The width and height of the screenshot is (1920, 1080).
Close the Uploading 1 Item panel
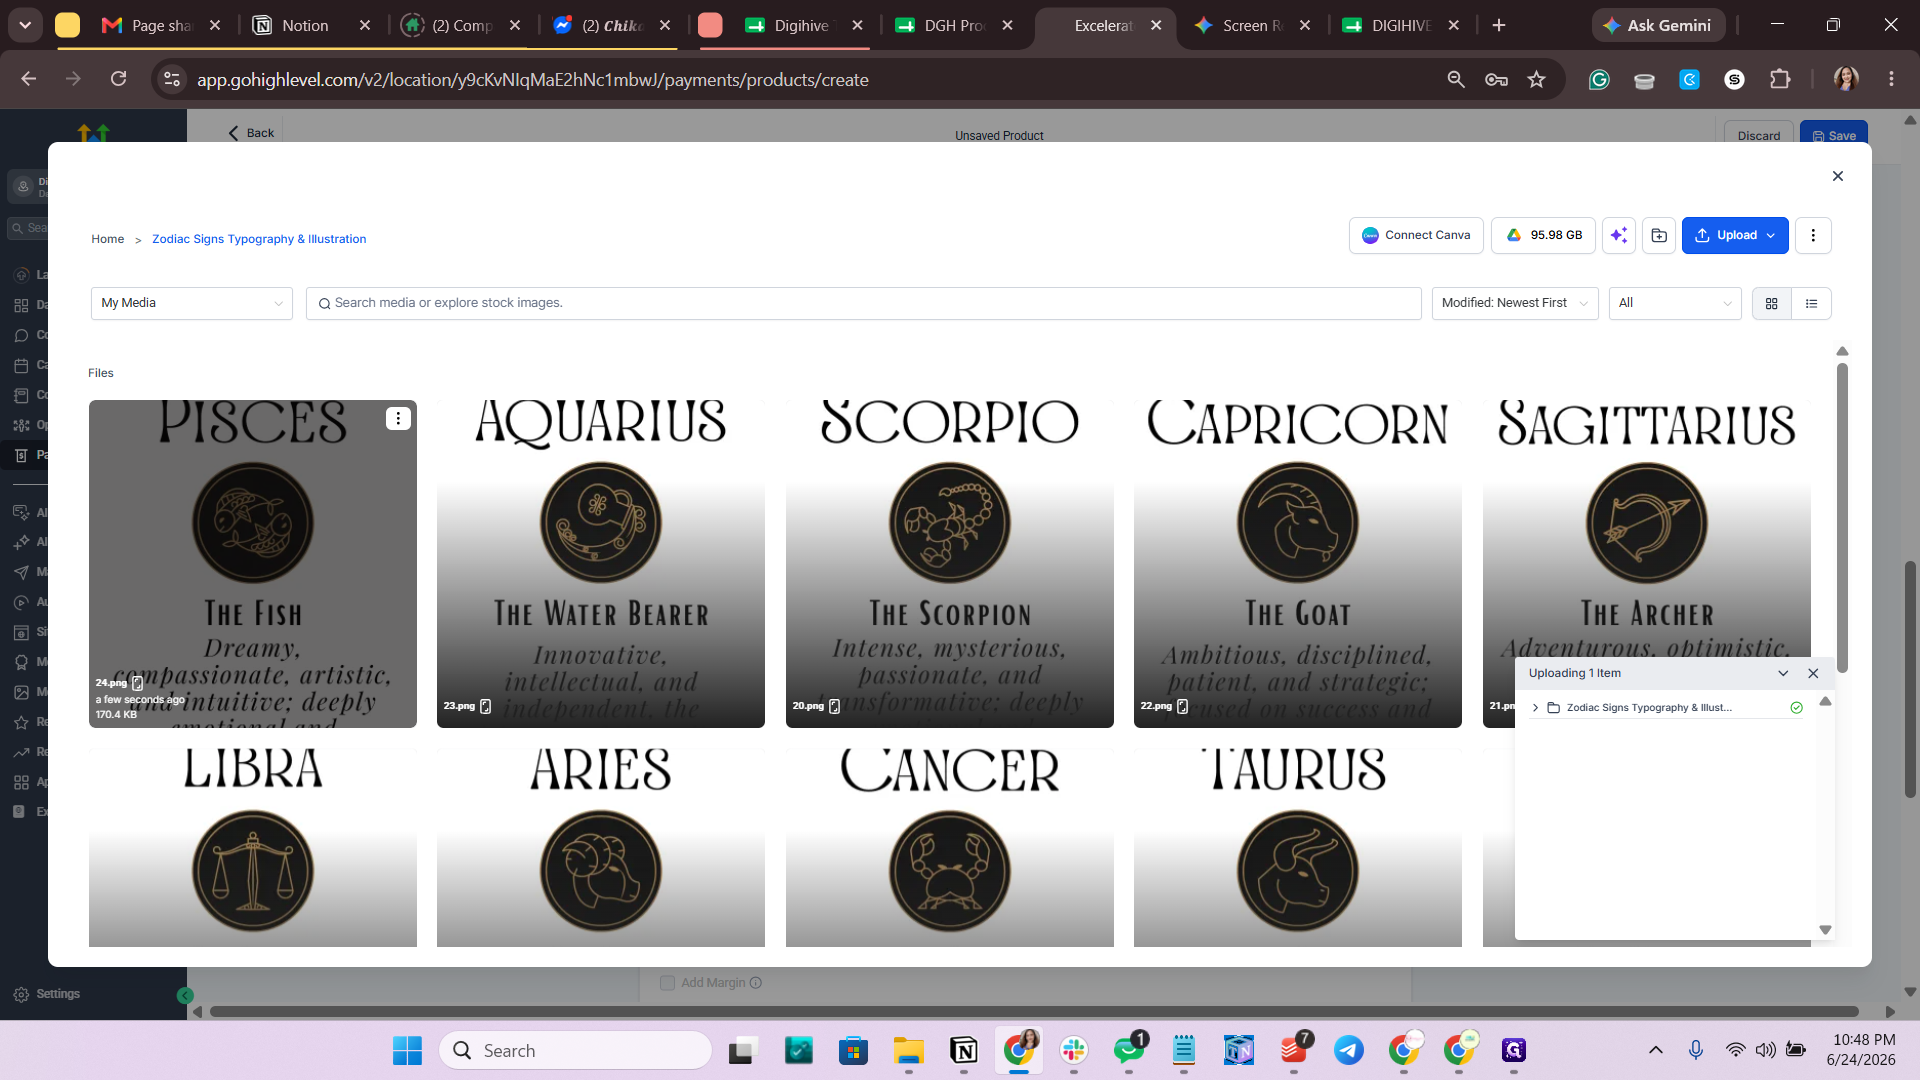point(1813,673)
